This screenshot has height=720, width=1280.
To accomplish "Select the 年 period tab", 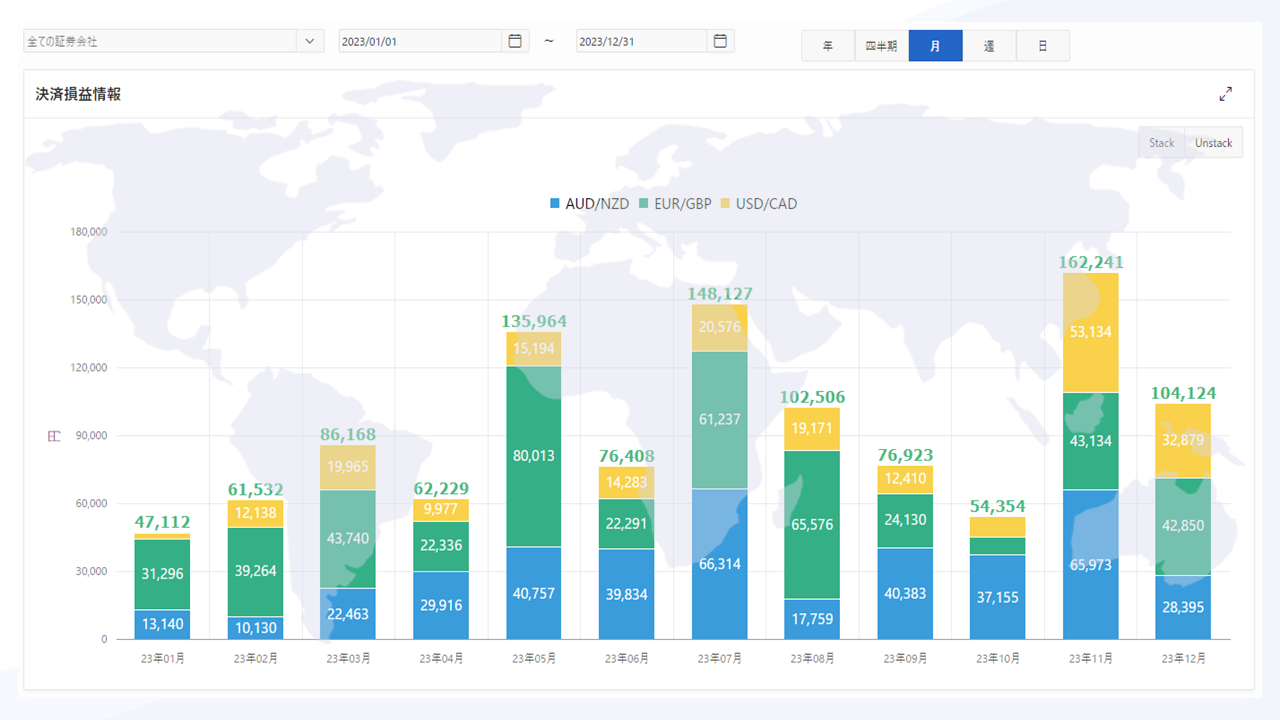I will point(828,46).
